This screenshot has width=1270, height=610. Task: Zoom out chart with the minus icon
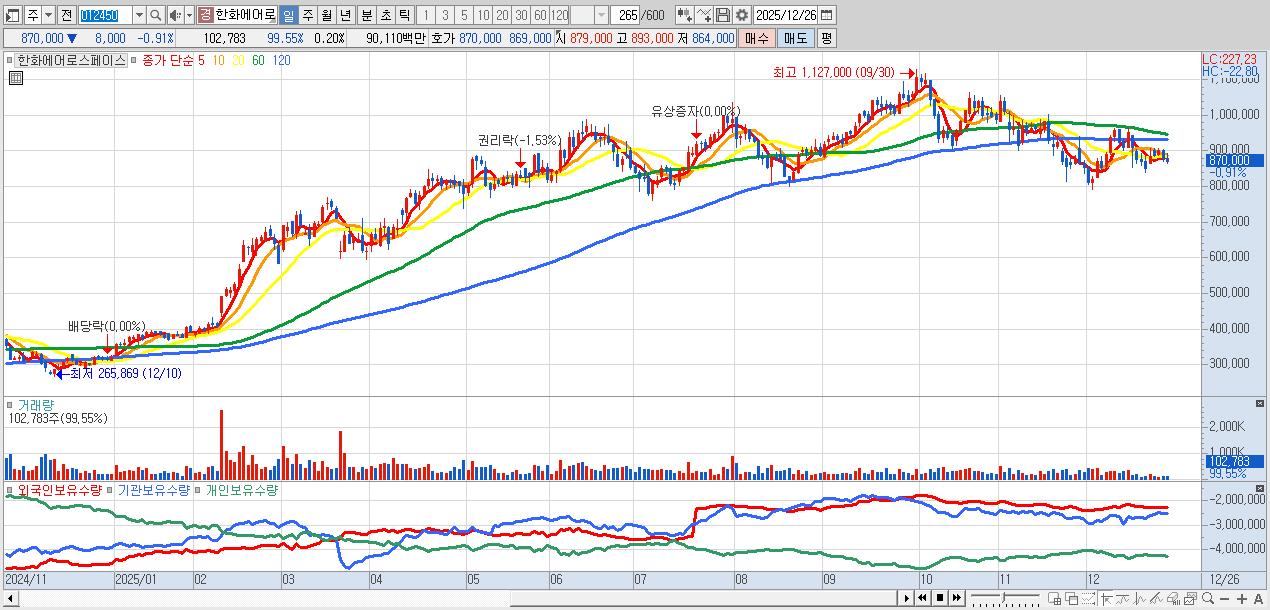(x=1224, y=599)
